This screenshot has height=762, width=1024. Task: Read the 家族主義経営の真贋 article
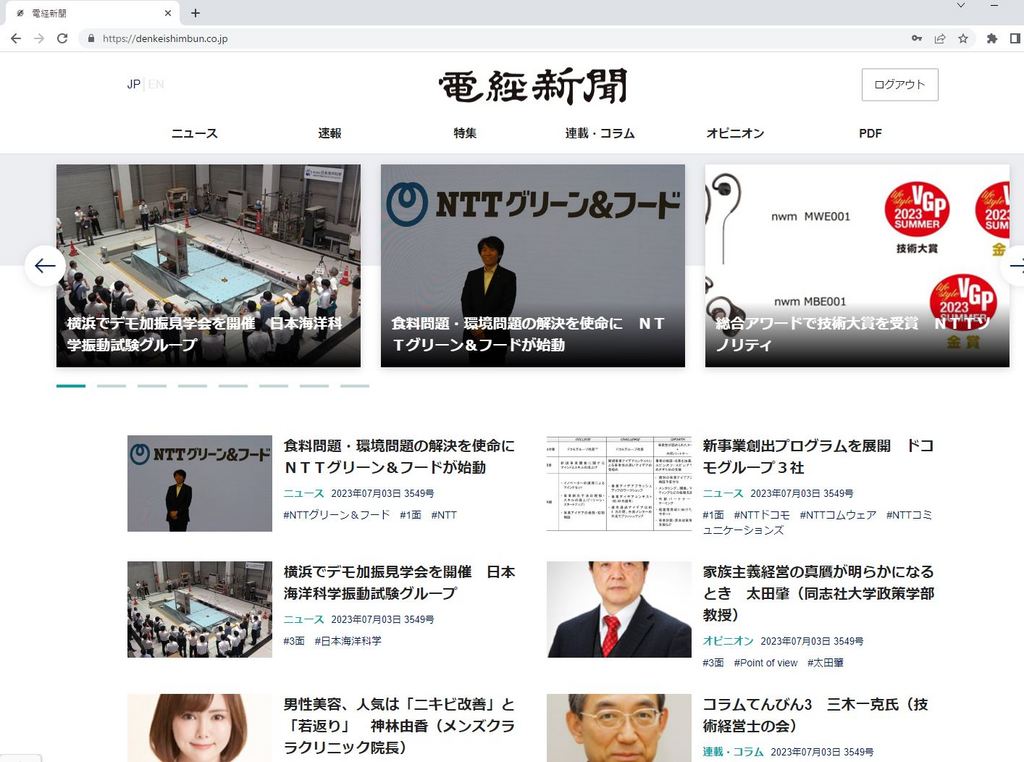(x=818, y=593)
